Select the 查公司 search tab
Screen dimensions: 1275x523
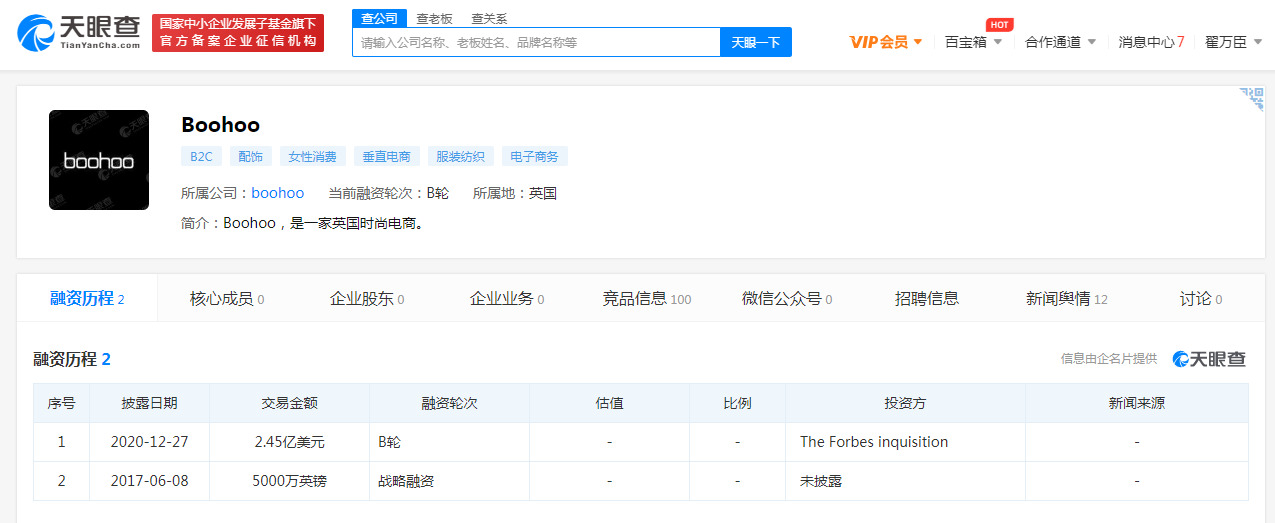coord(379,18)
